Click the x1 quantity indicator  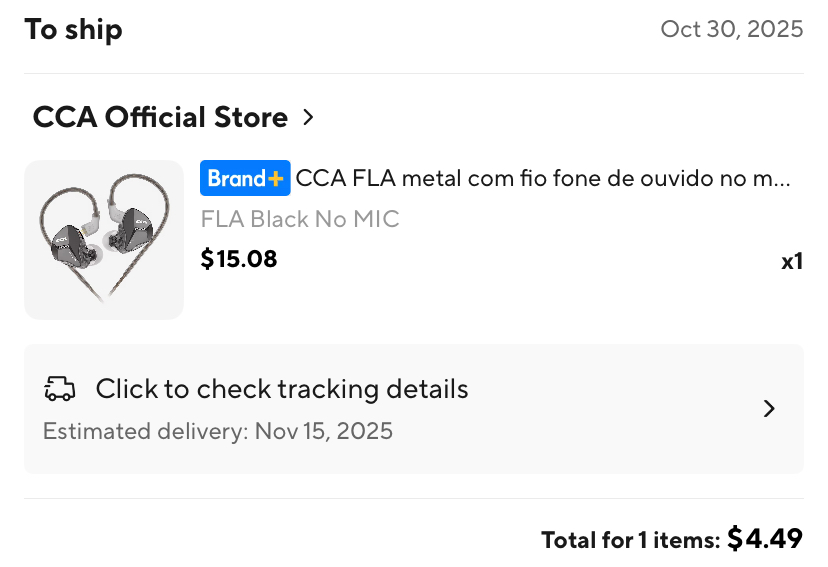792,262
